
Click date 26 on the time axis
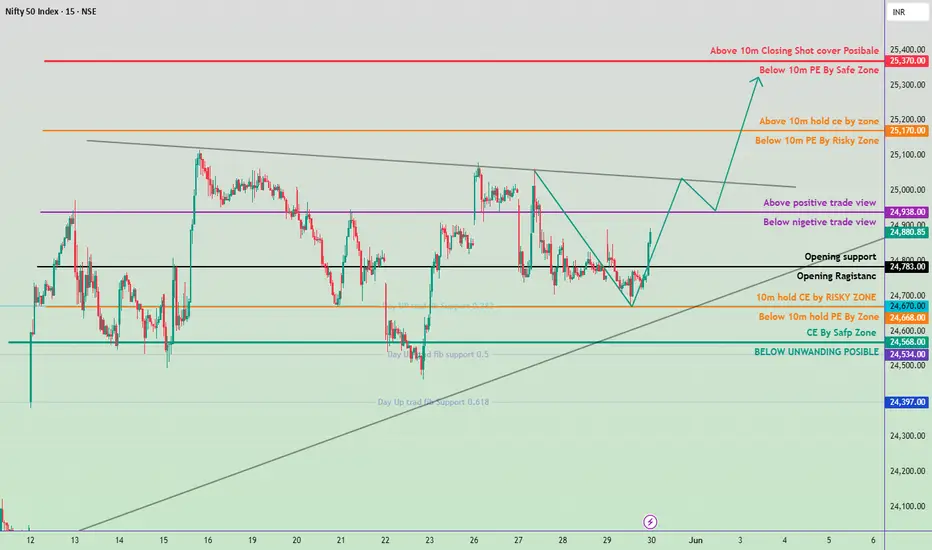click(x=474, y=540)
